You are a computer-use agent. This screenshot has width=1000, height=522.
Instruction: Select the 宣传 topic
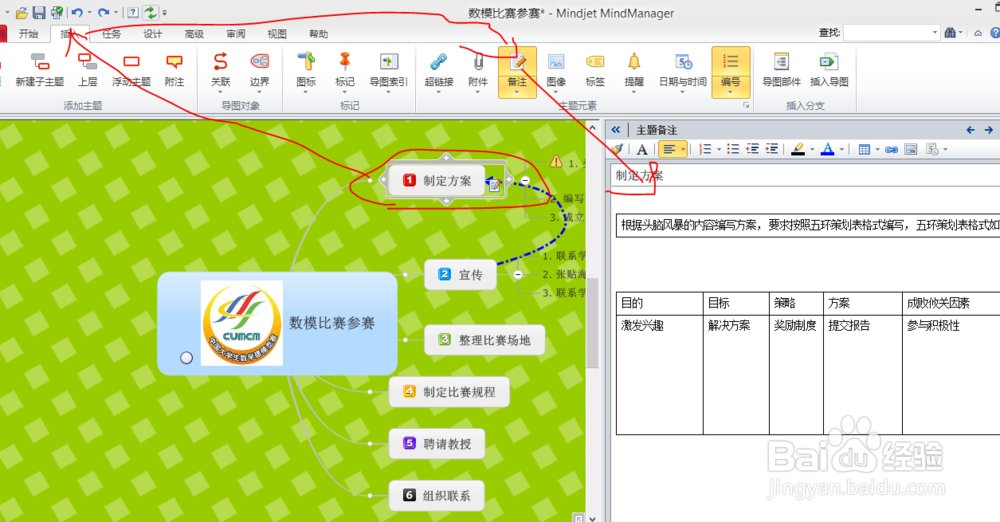[460, 274]
